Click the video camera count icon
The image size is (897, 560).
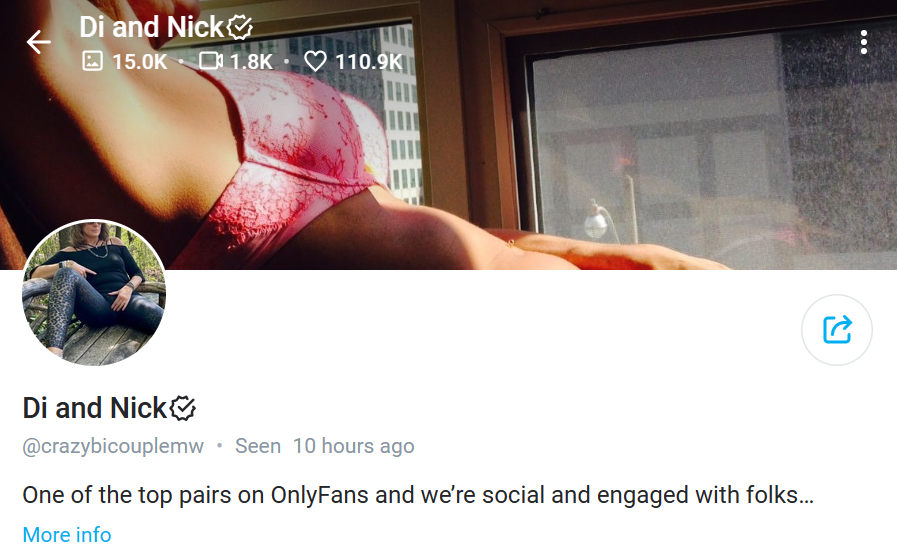point(211,61)
